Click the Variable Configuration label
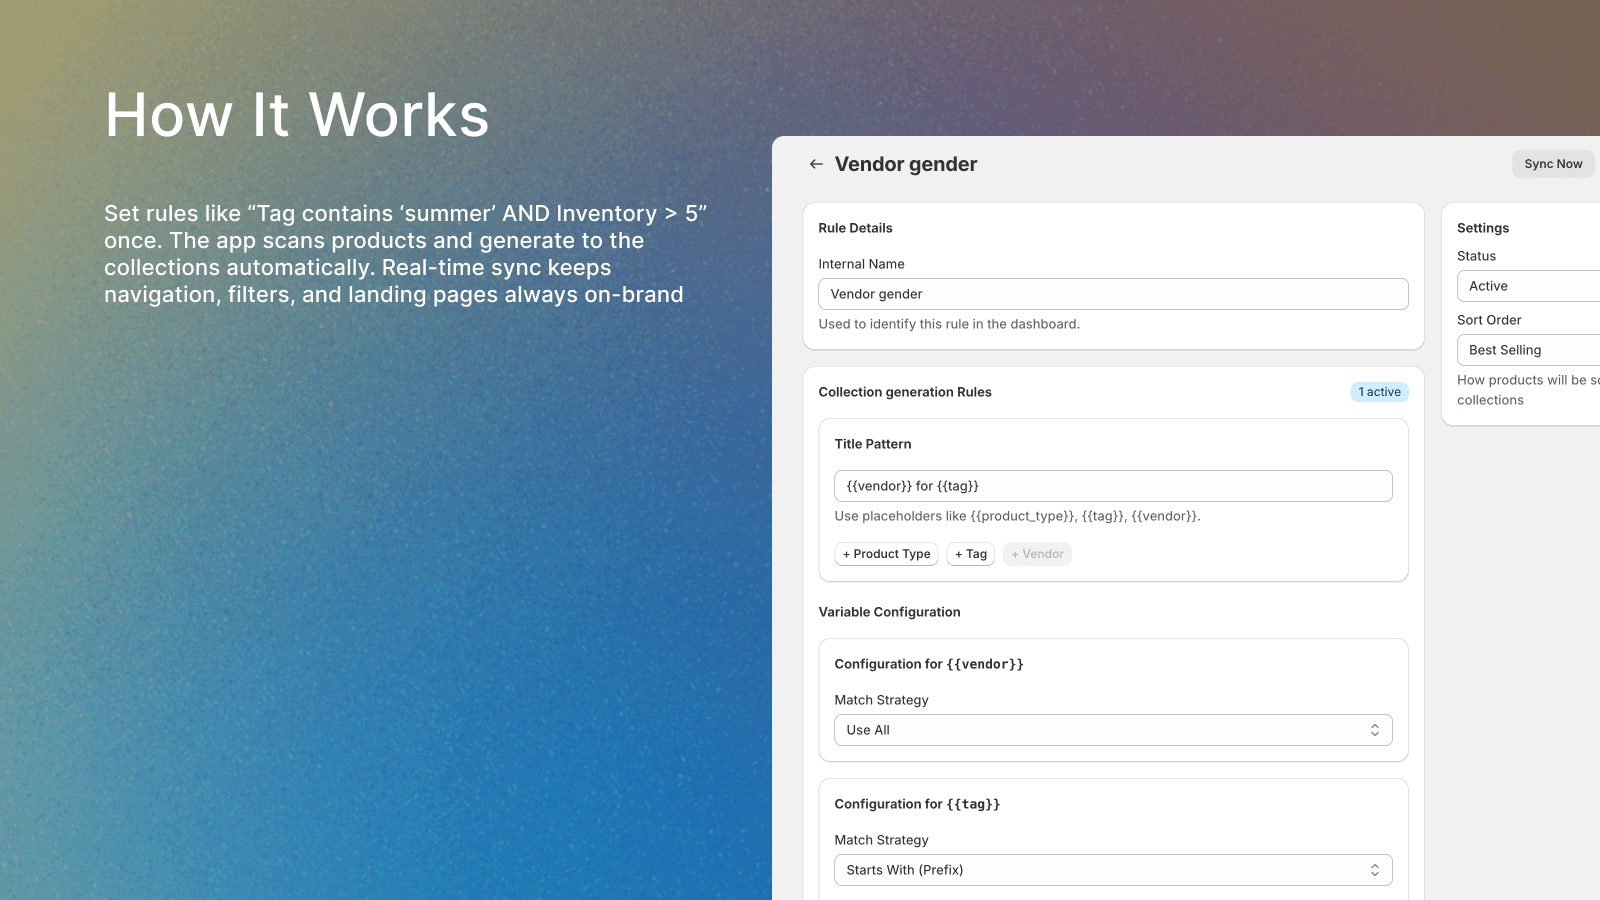The image size is (1600, 900). click(x=889, y=612)
